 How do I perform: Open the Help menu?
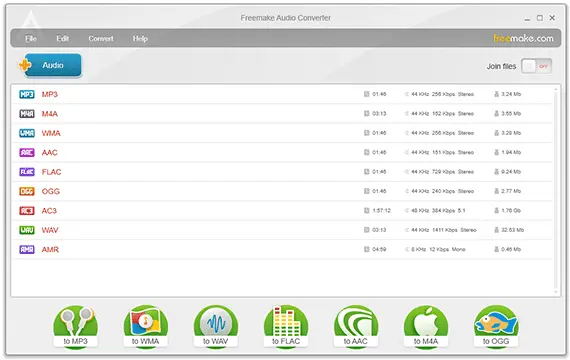[x=140, y=39]
